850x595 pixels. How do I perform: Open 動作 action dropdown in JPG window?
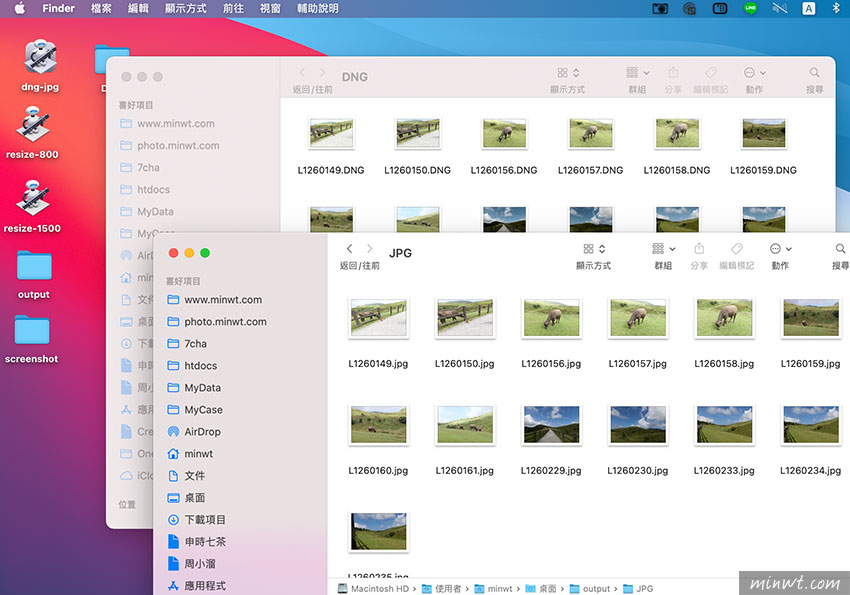click(781, 249)
